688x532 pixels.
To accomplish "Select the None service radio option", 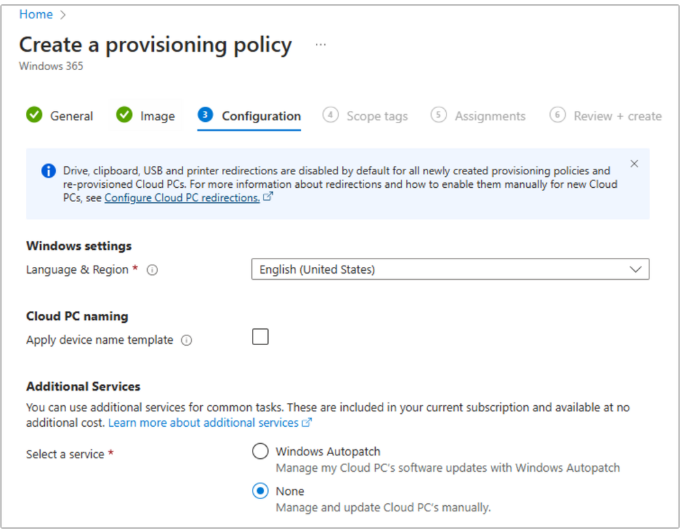I will pos(260,491).
